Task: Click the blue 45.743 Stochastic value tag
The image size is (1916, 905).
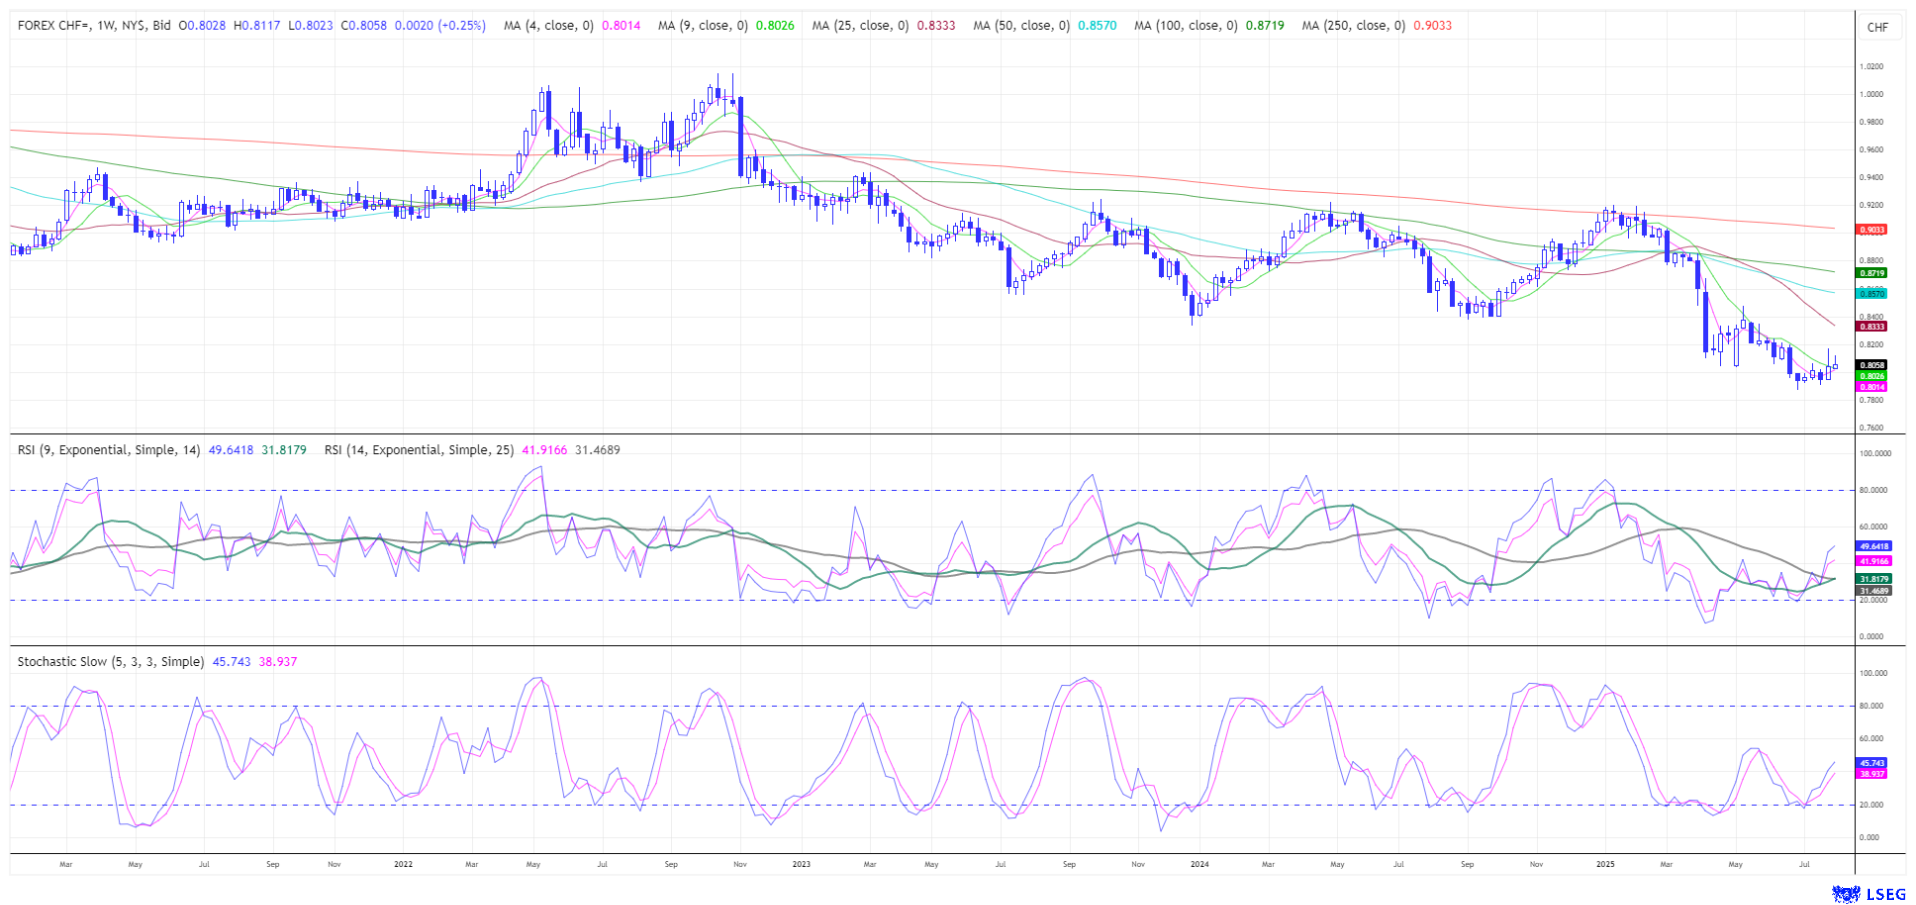Action: [1871, 763]
